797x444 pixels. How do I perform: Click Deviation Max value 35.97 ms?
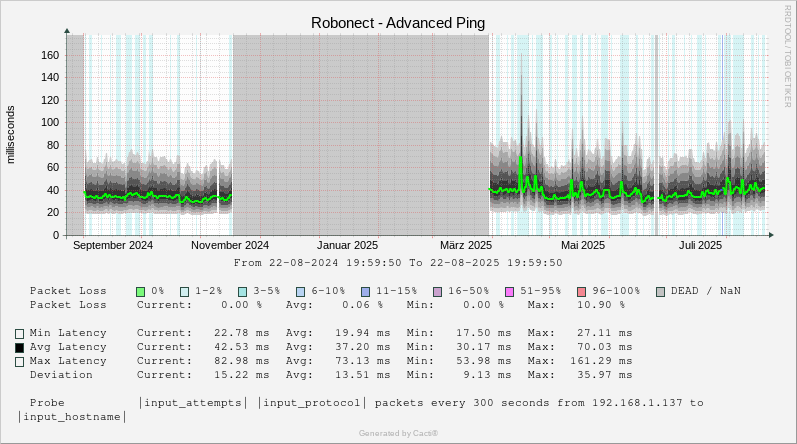coord(604,375)
